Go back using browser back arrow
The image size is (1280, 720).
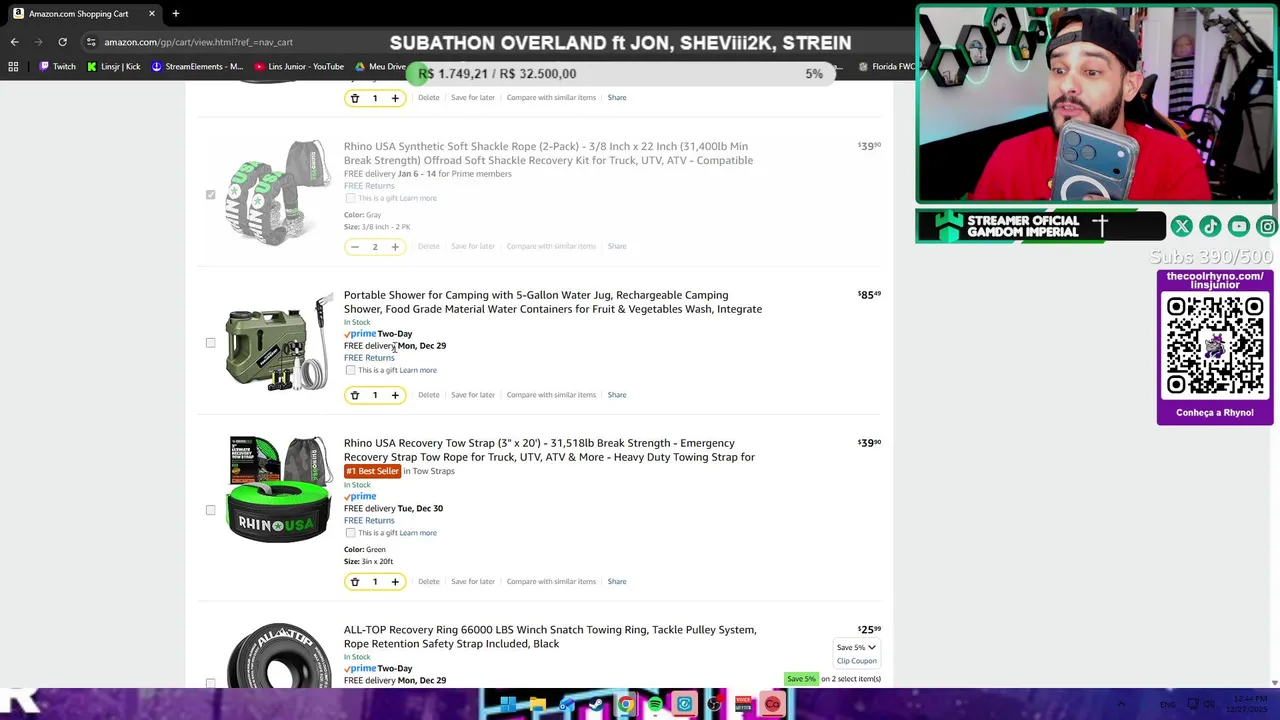click(14, 42)
